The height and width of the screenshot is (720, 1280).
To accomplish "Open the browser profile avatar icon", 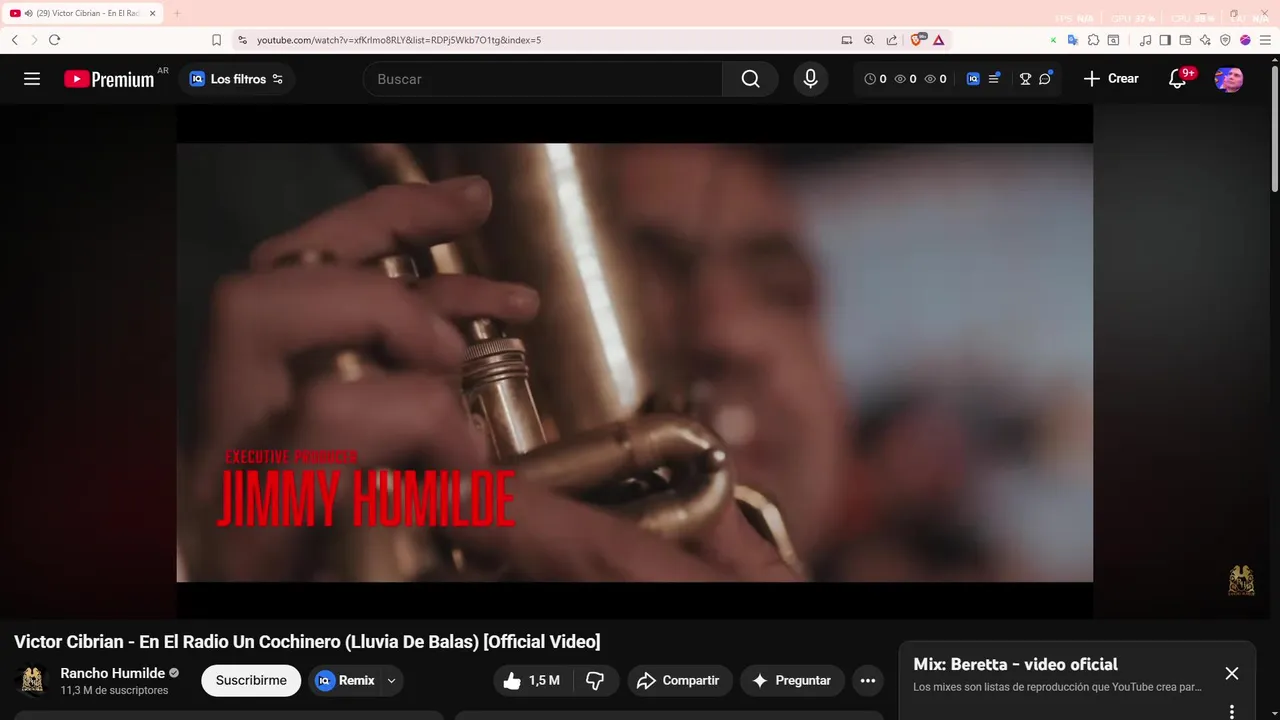I will 1245,40.
